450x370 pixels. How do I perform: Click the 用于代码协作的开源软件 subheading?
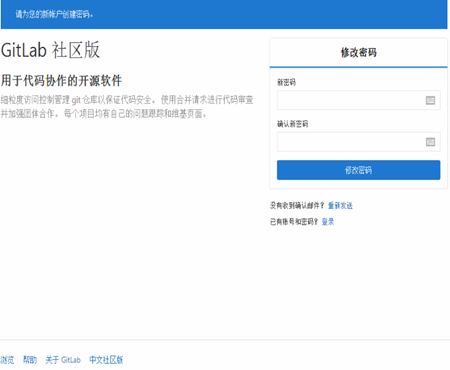(x=61, y=81)
